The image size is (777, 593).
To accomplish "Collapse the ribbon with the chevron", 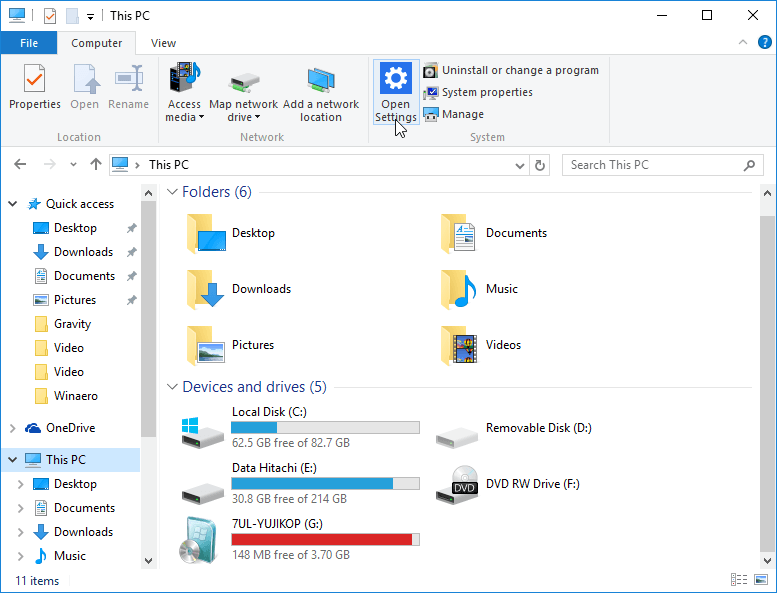I will tap(743, 43).
